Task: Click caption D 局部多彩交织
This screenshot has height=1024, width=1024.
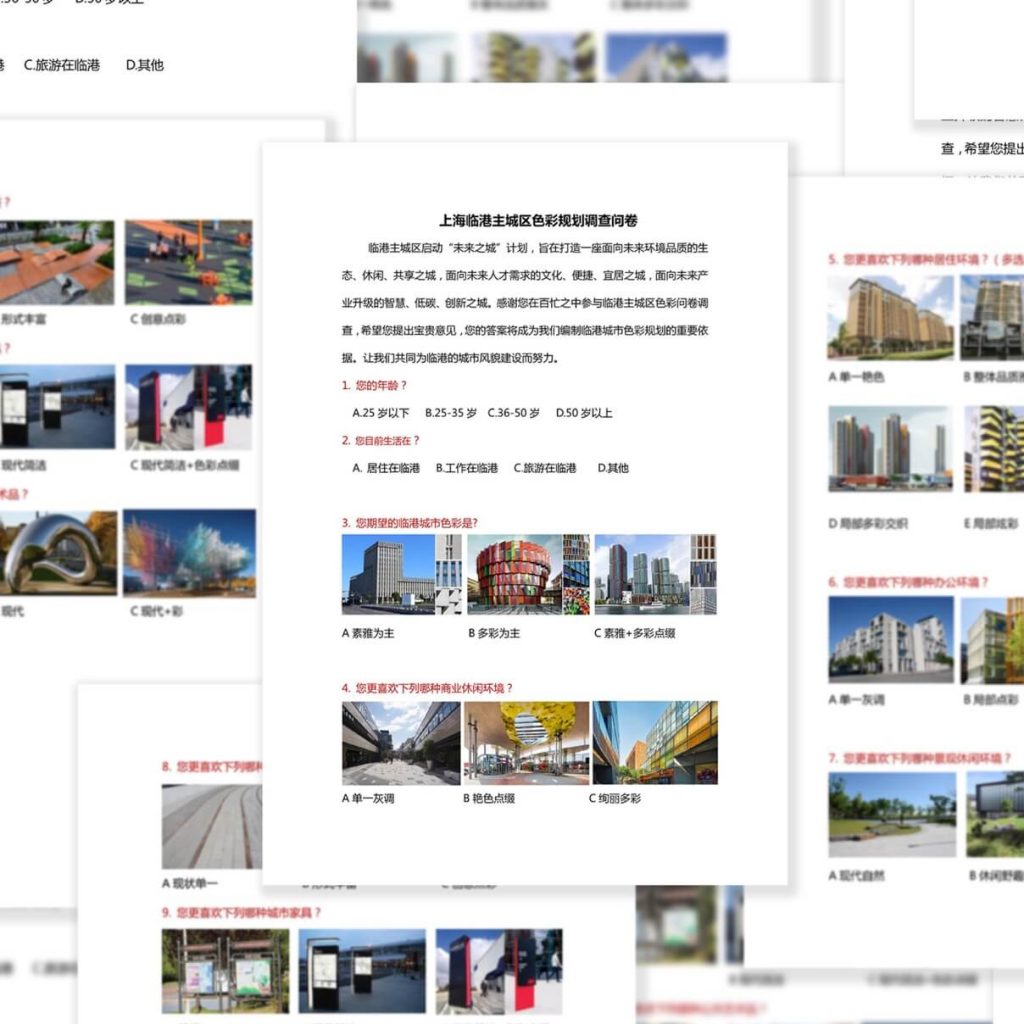Action: point(868,523)
